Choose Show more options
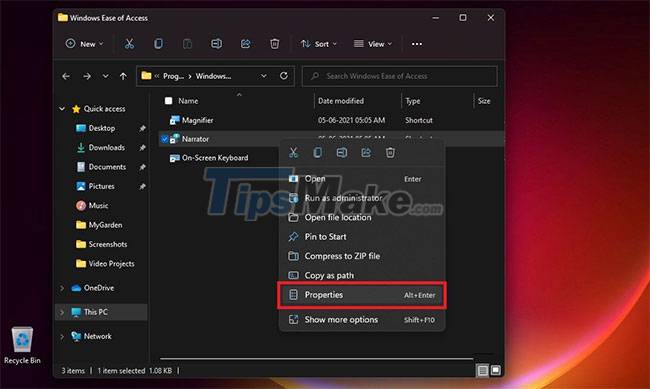 tap(362, 320)
